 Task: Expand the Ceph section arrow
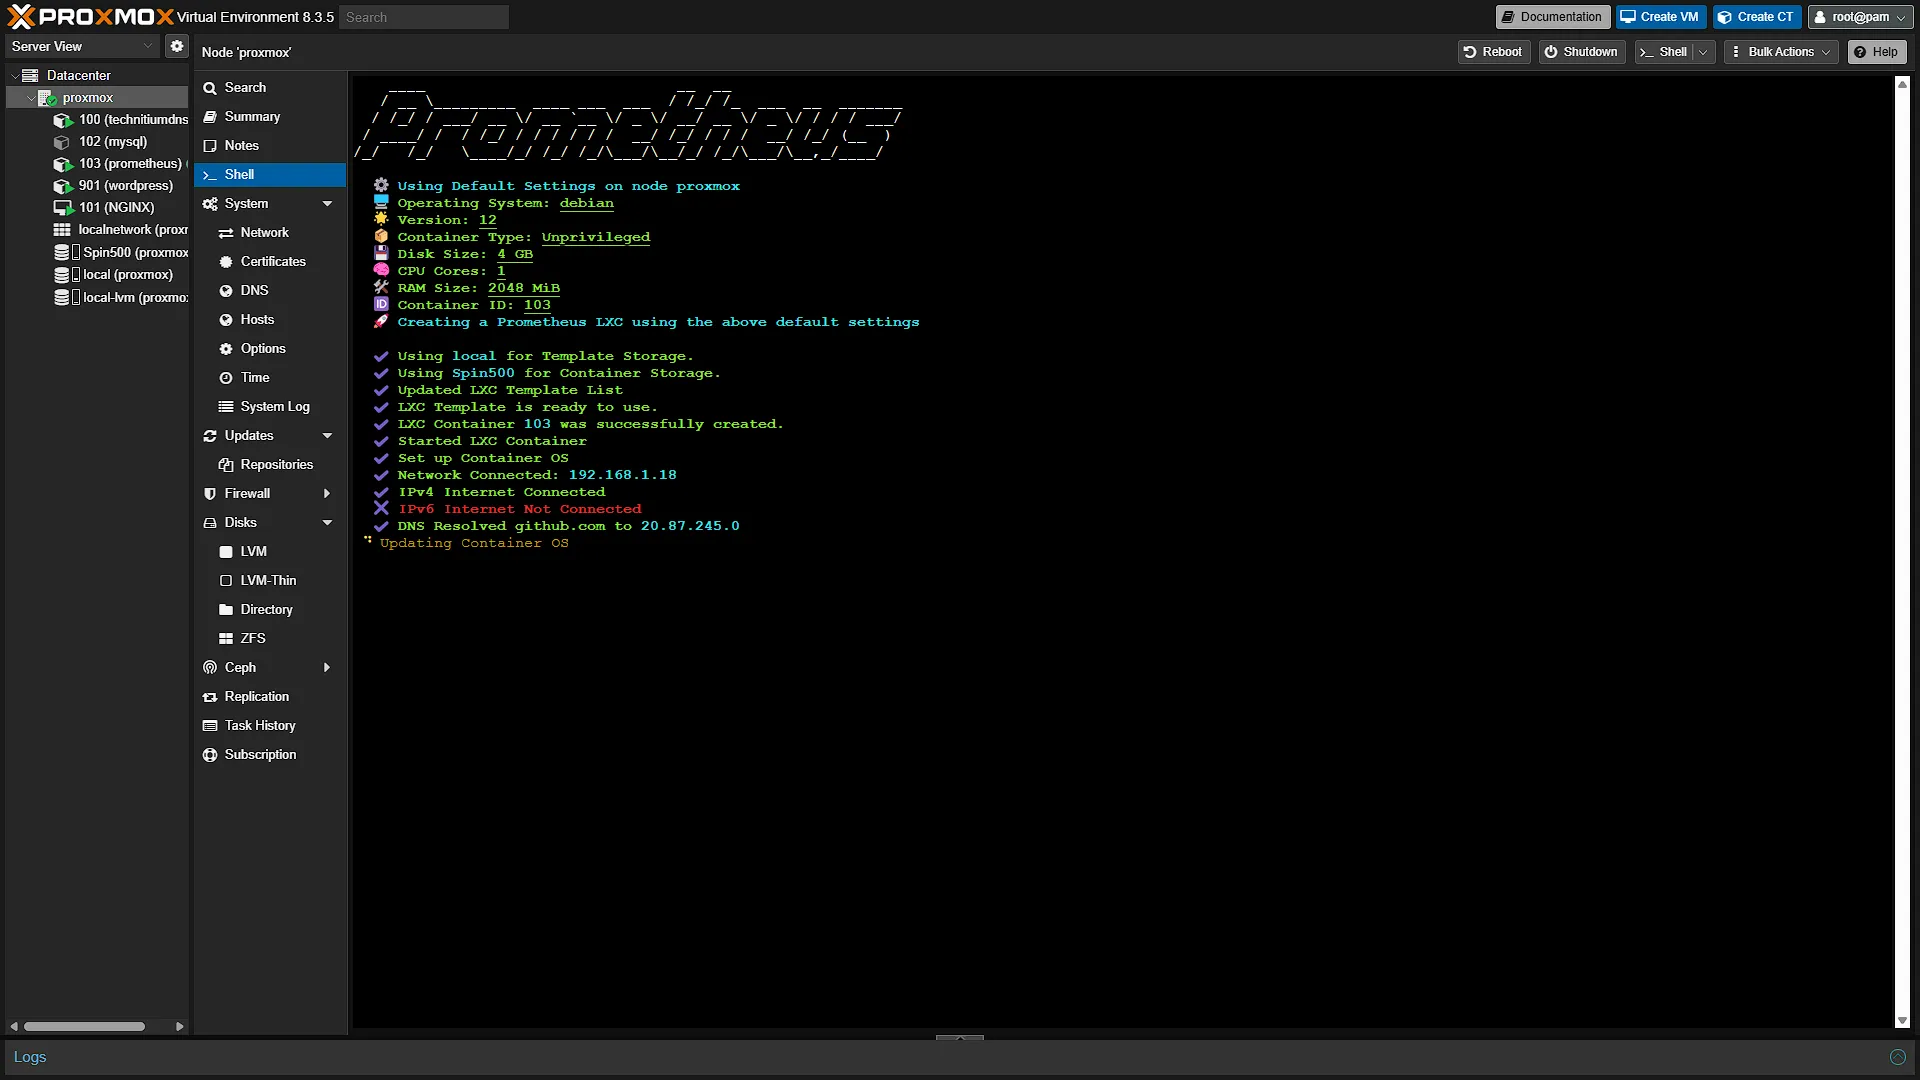tap(327, 668)
